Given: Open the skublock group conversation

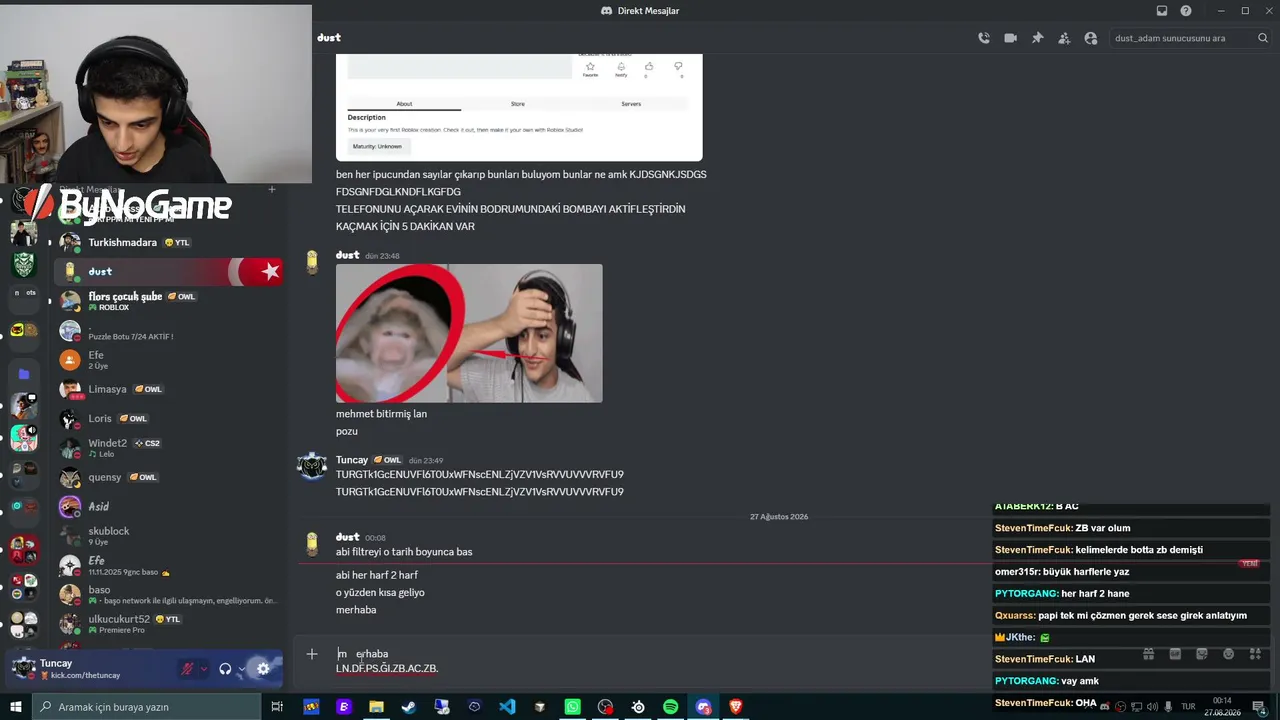Looking at the screenshot, I should tap(169, 536).
